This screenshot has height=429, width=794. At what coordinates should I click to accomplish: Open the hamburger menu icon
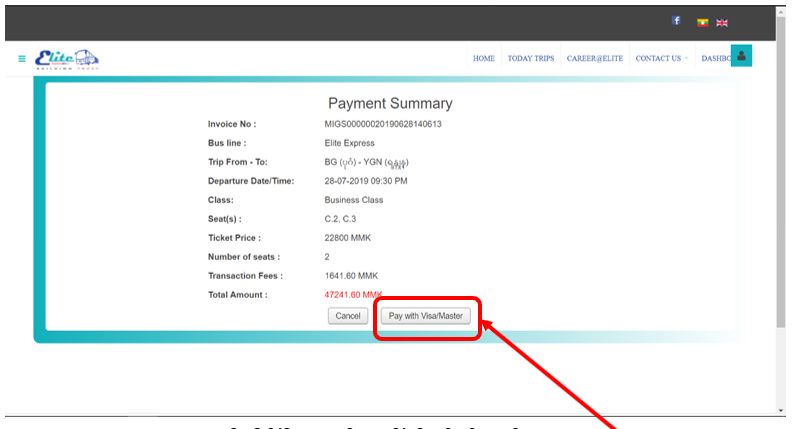click(x=22, y=58)
